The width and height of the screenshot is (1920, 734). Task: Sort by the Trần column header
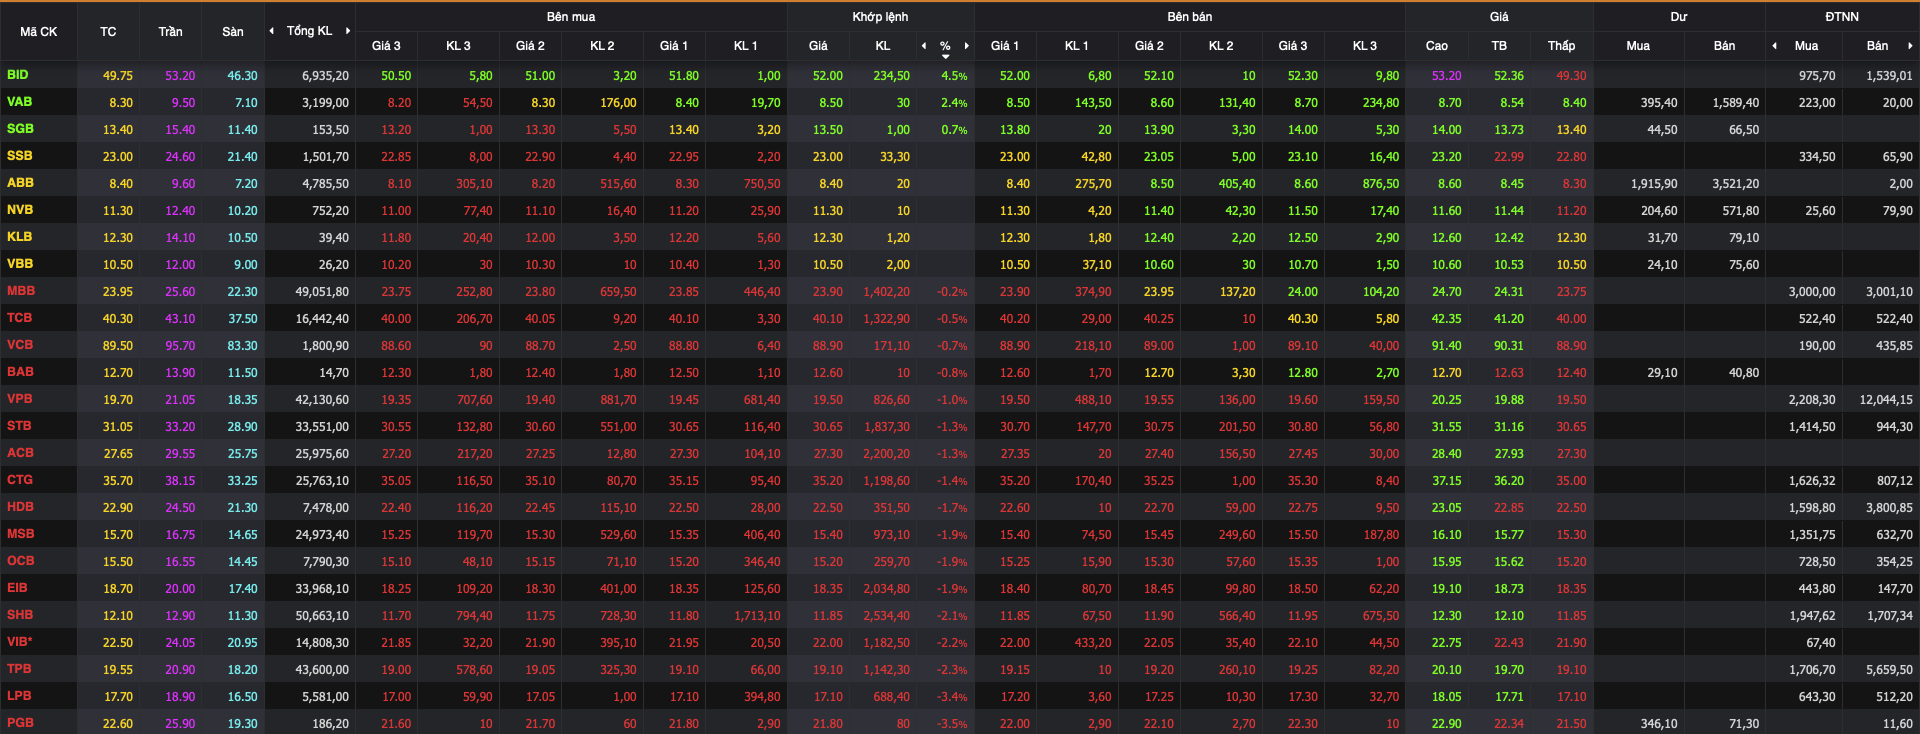pyautogui.click(x=170, y=32)
